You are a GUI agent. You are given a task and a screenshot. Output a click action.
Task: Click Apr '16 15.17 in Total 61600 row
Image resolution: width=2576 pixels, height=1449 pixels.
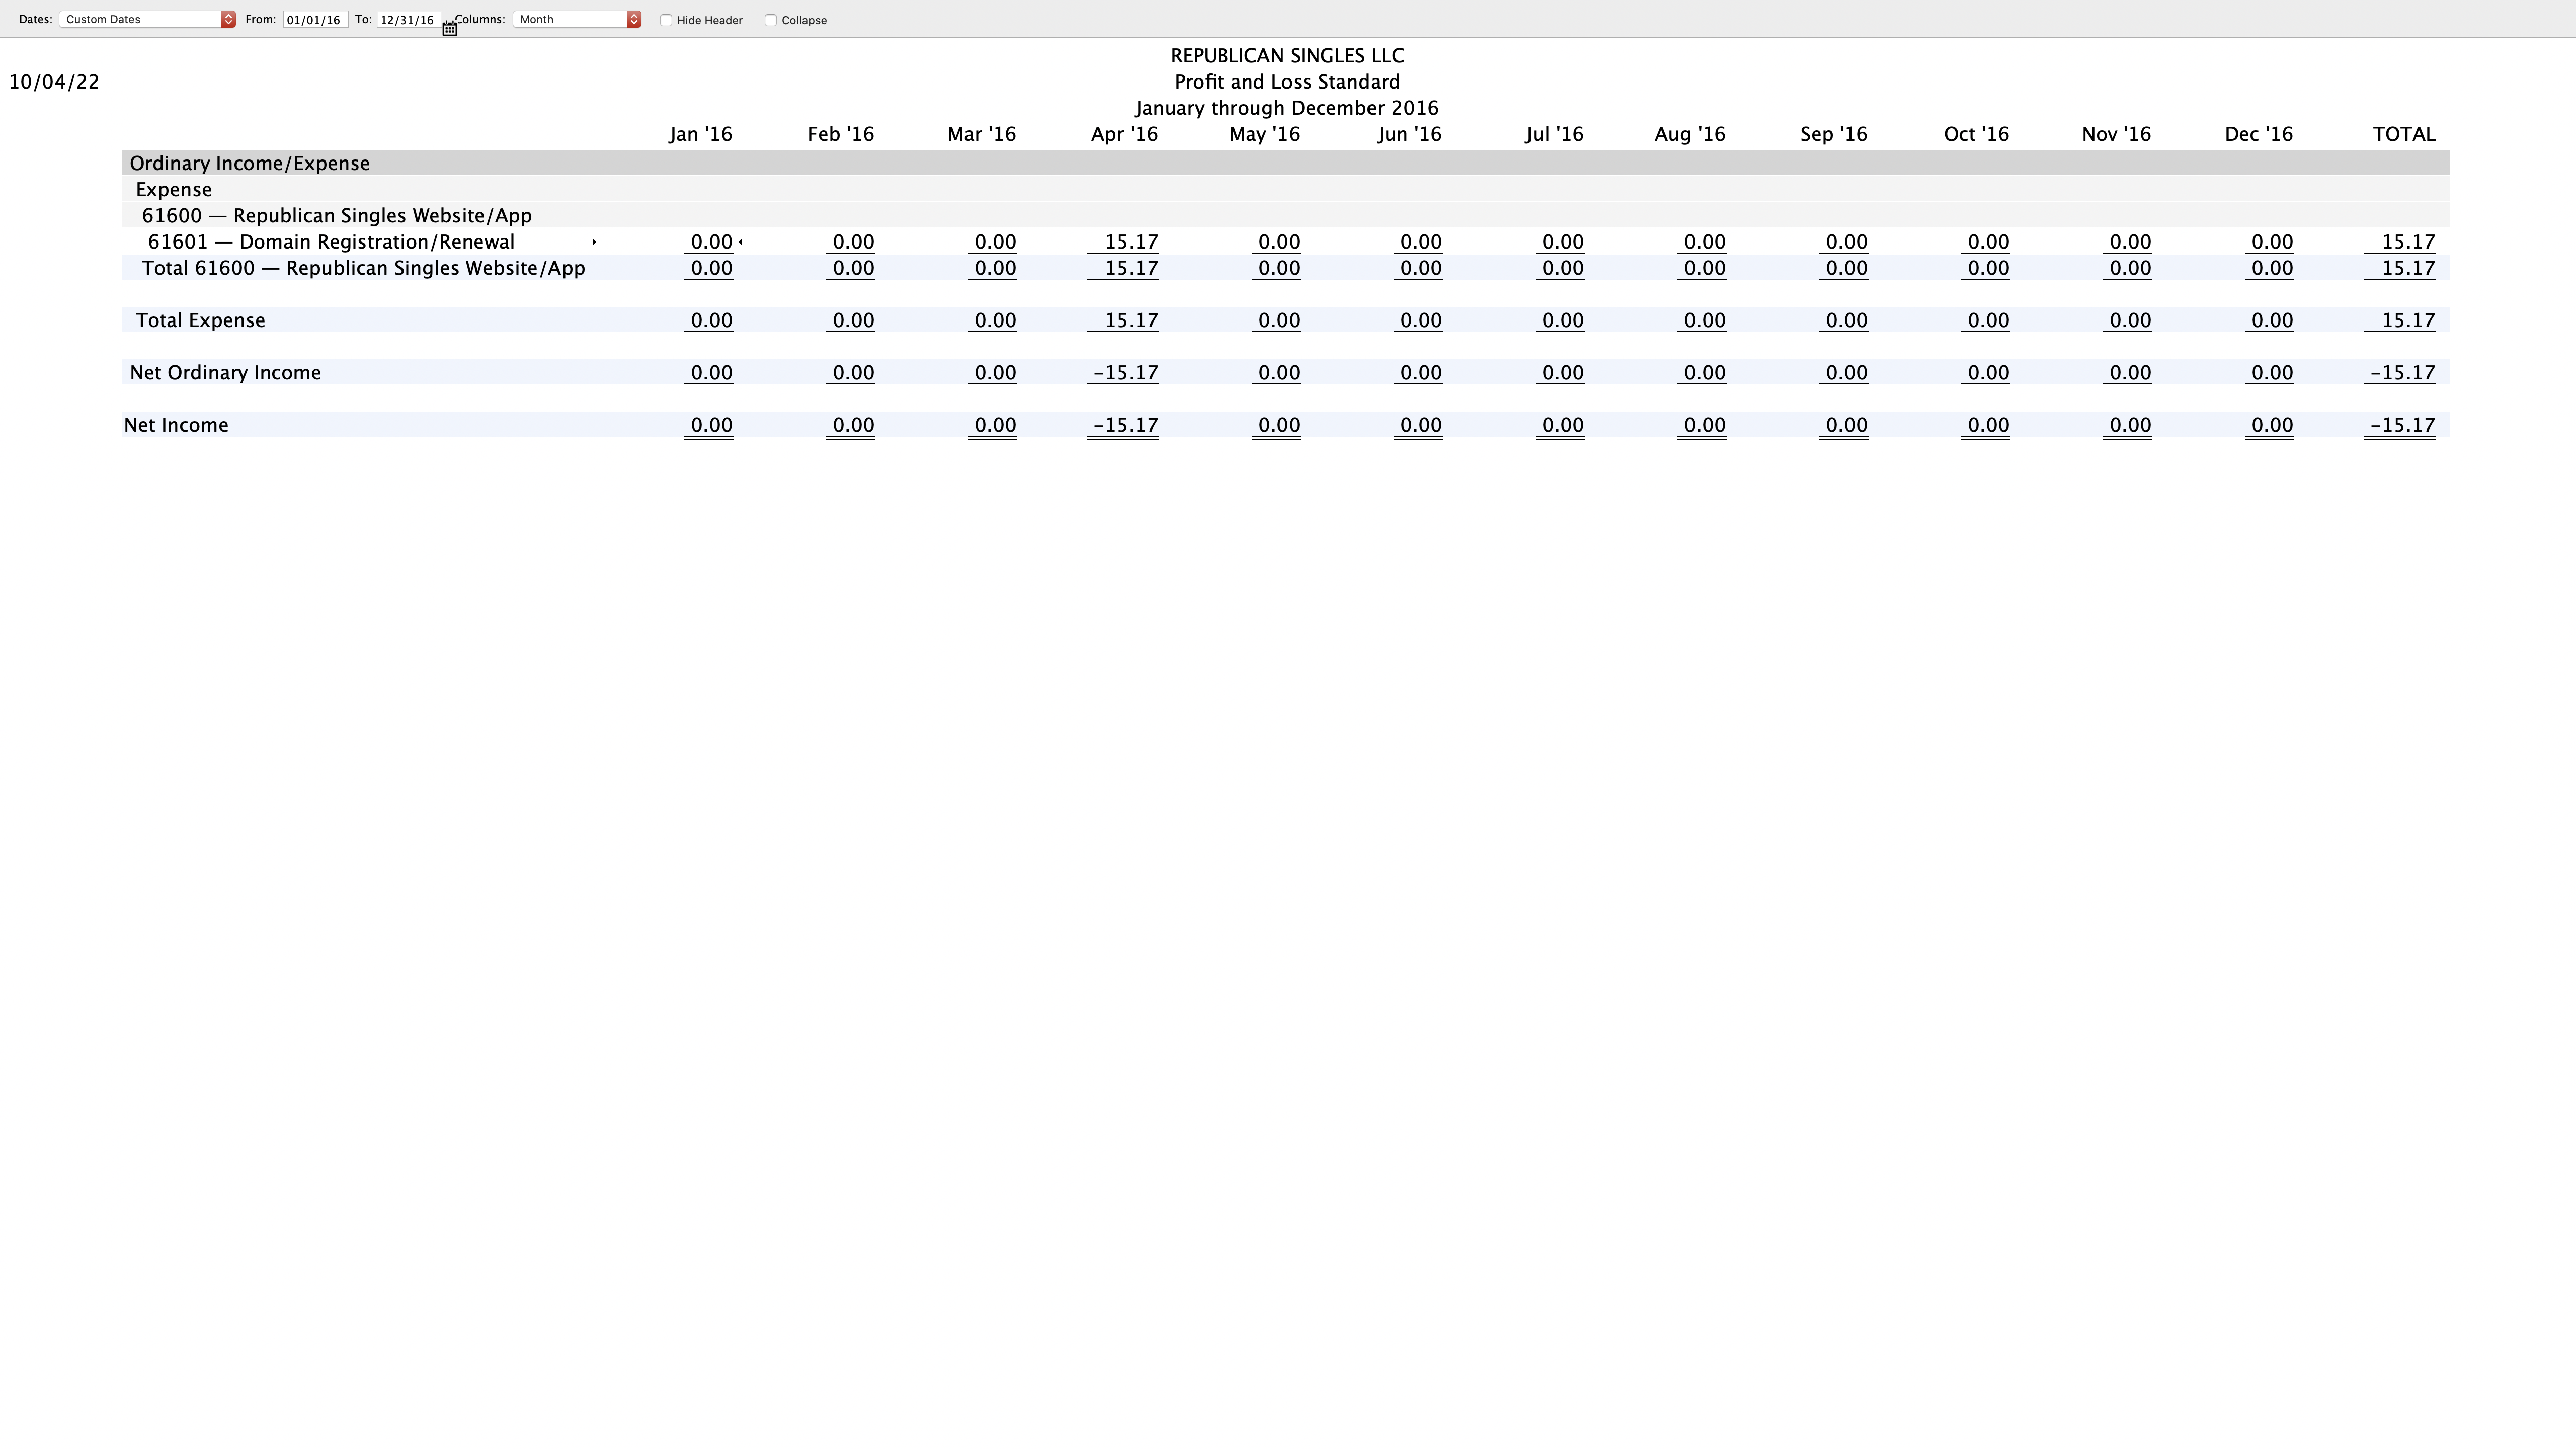tap(1131, 268)
